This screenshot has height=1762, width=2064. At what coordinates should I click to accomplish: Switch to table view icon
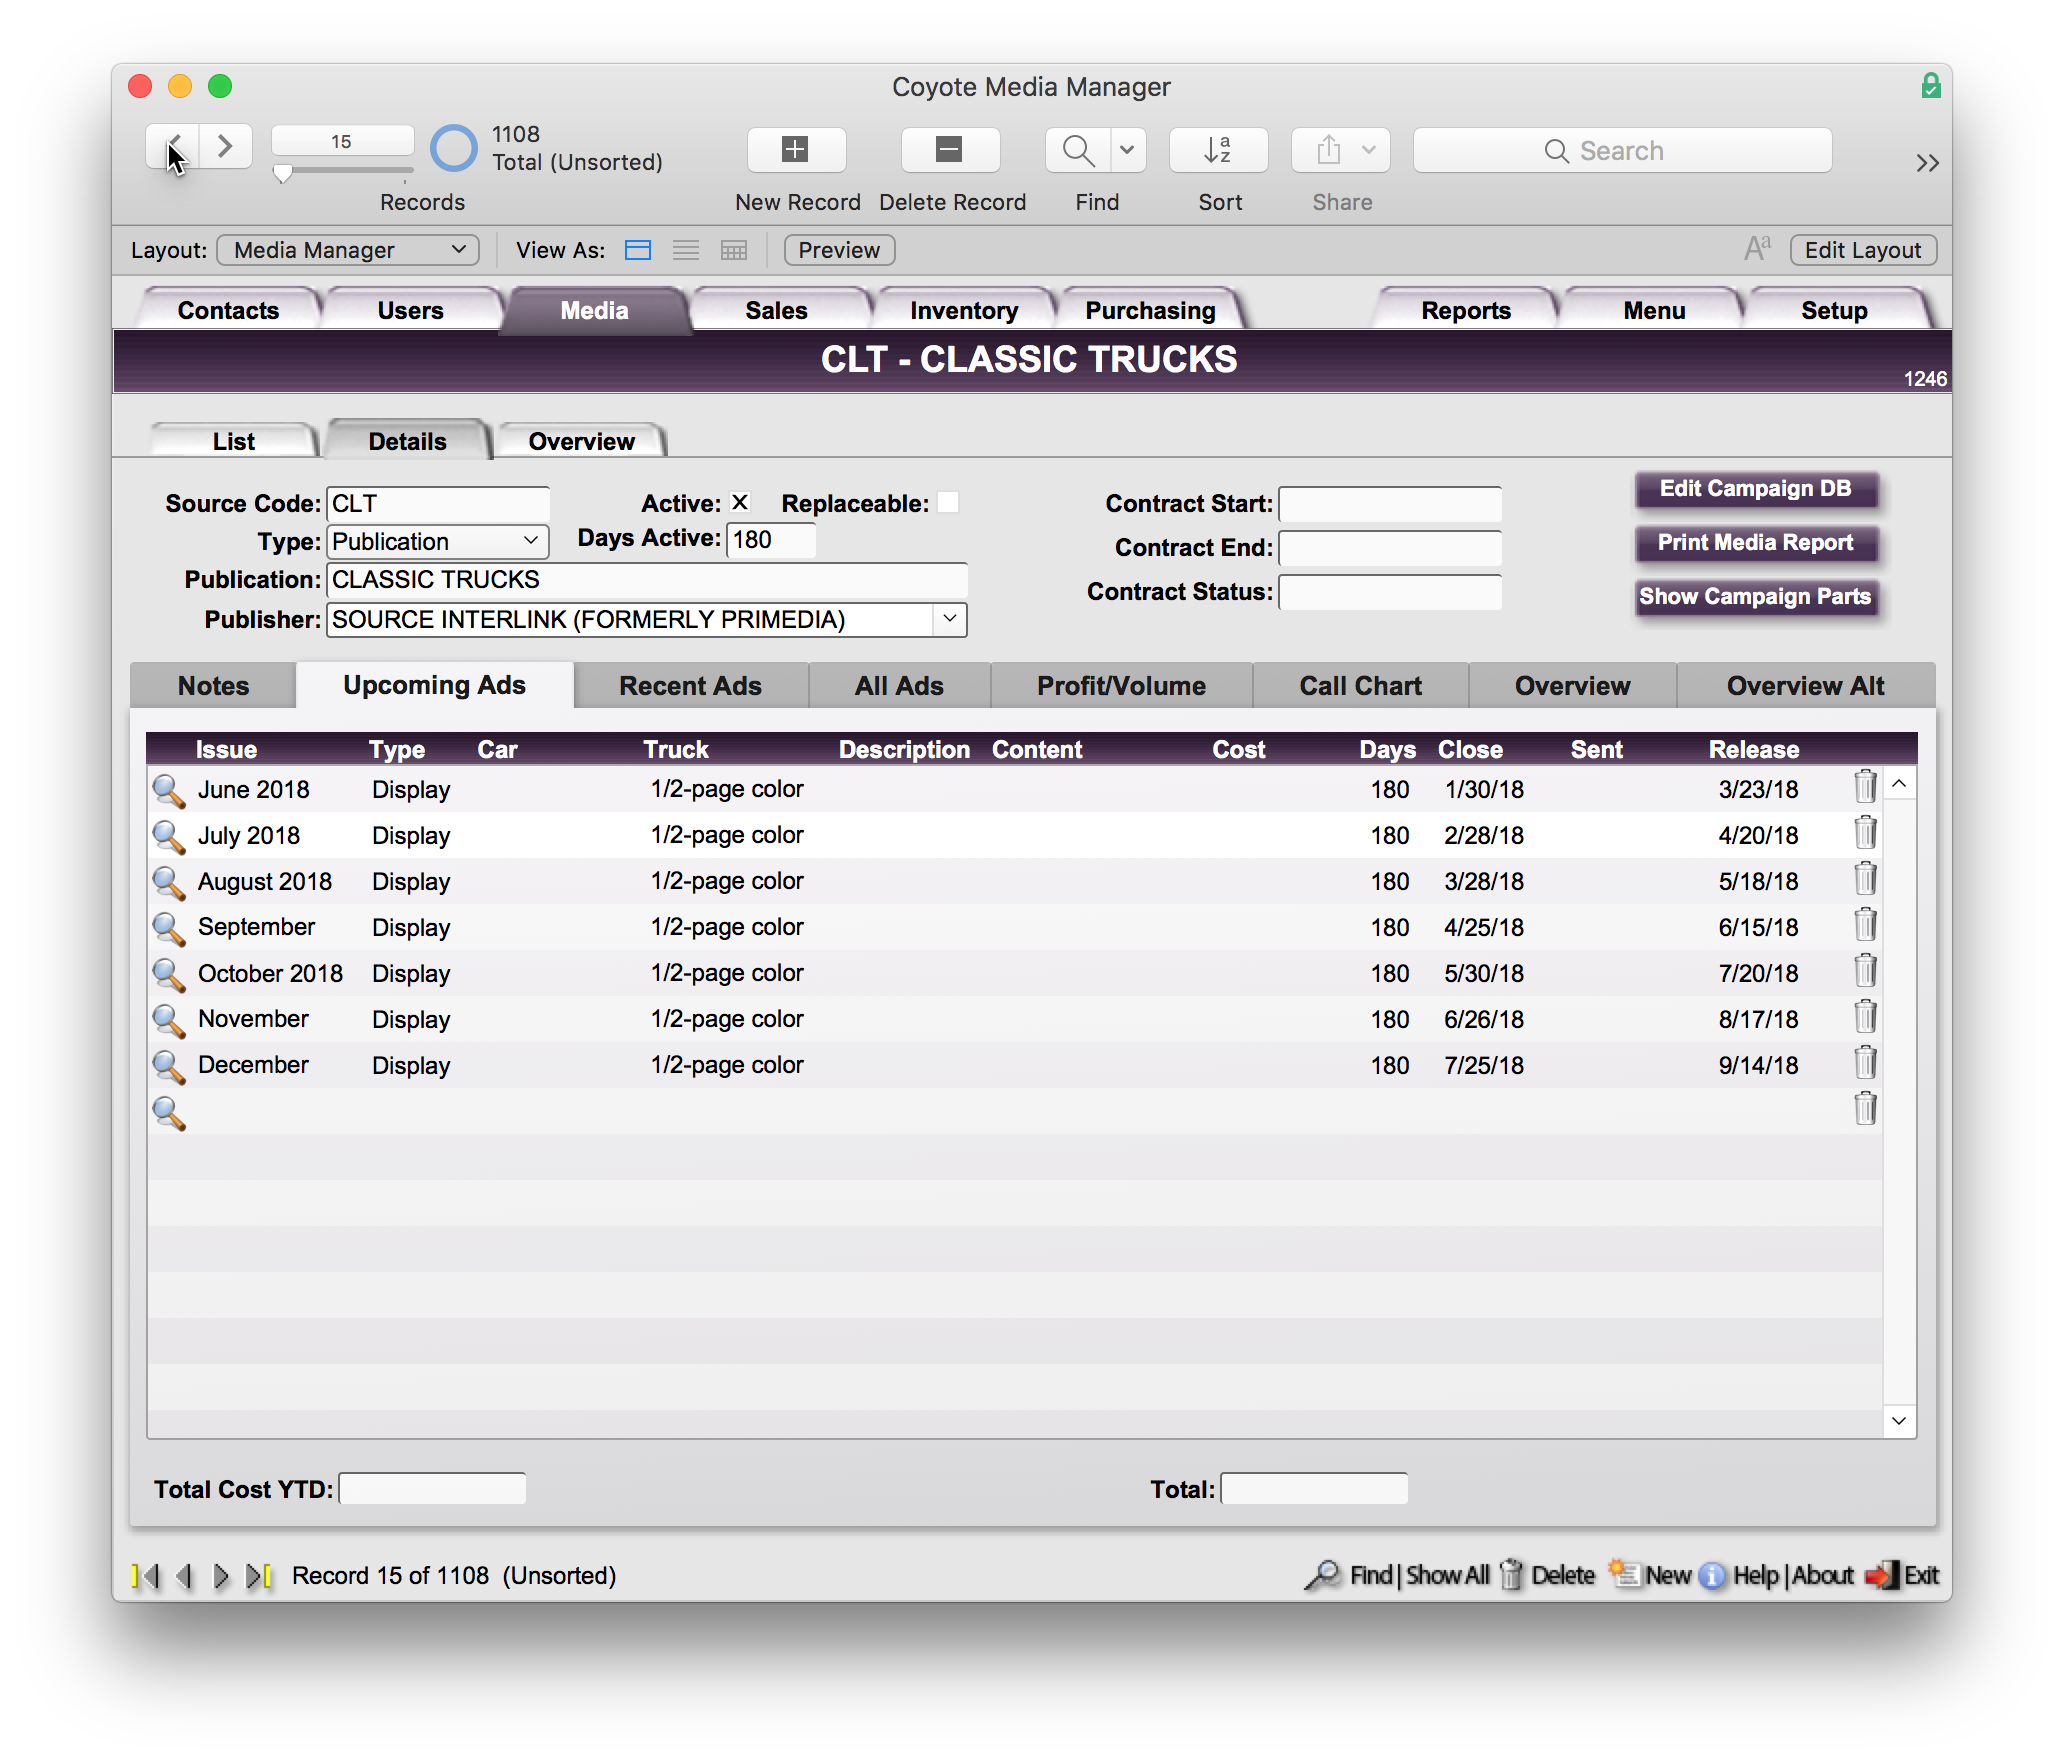[734, 250]
